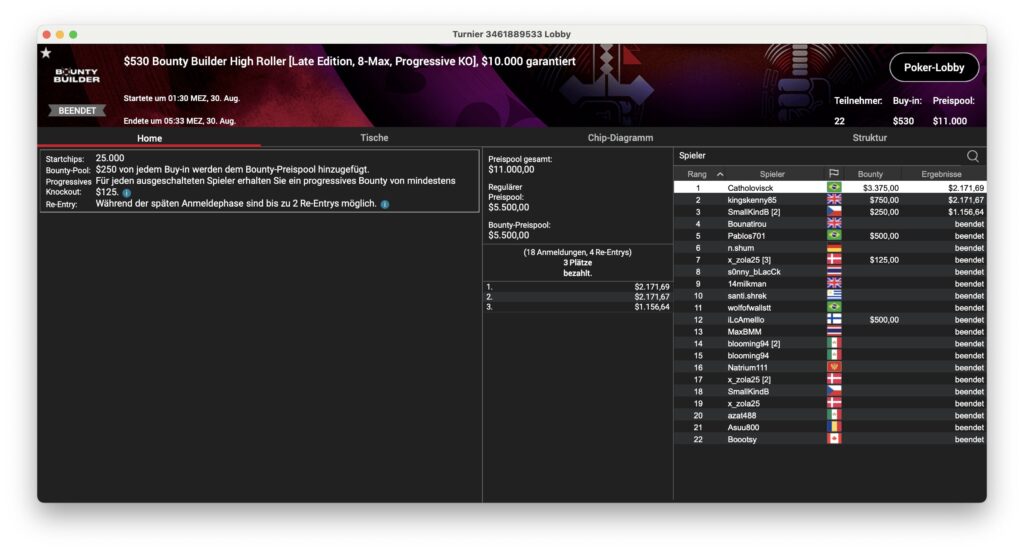The image size is (1024, 552).
Task: Click the green macOS fullscreen button
Action: (73, 34)
